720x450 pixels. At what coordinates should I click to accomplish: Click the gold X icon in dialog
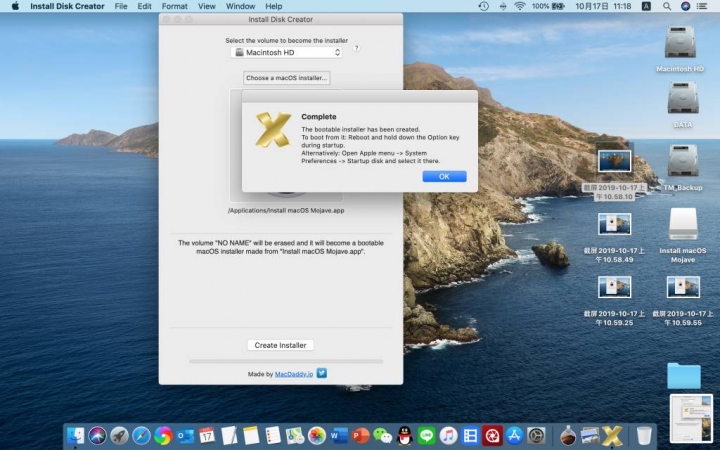click(273, 130)
